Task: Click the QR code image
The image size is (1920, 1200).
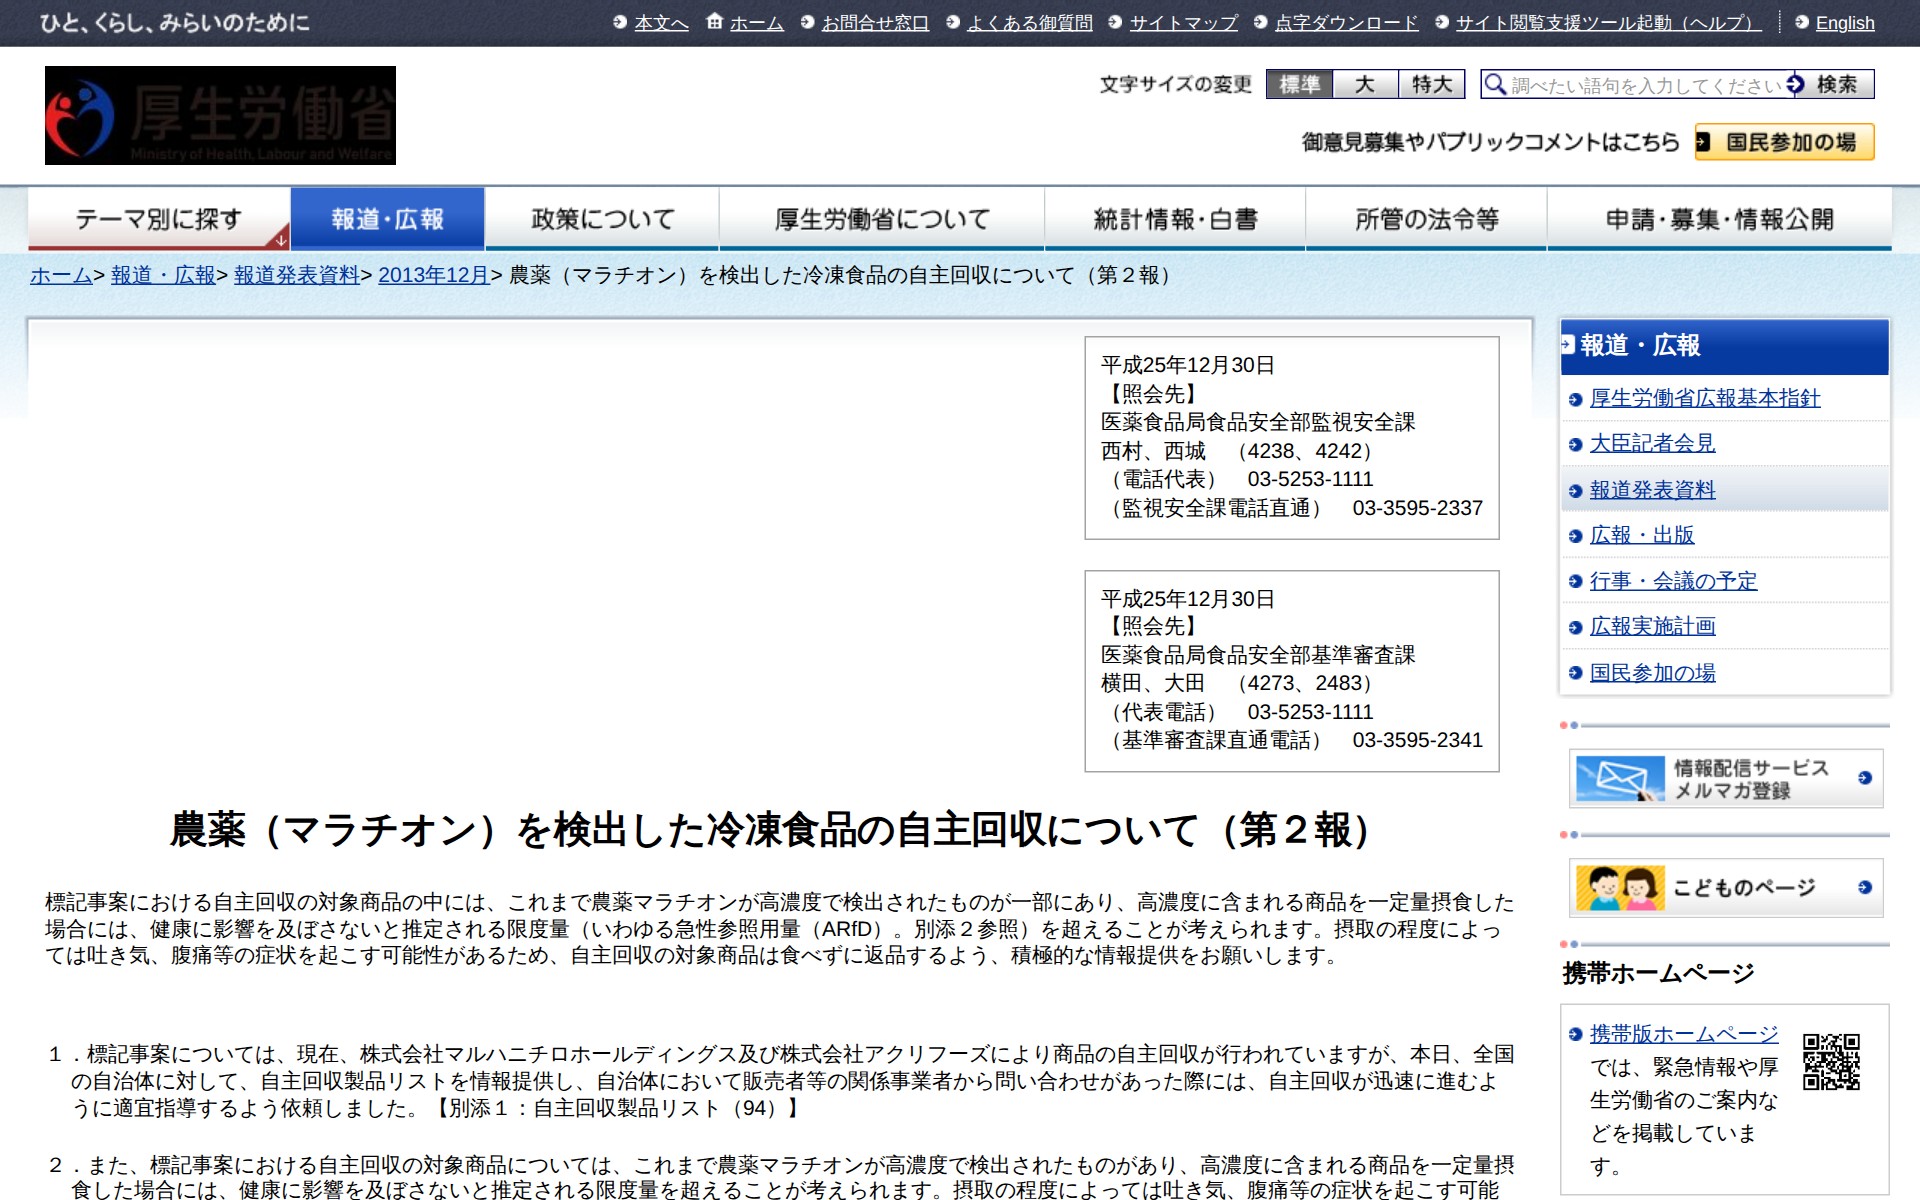Action: click(x=1831, y=1062)
